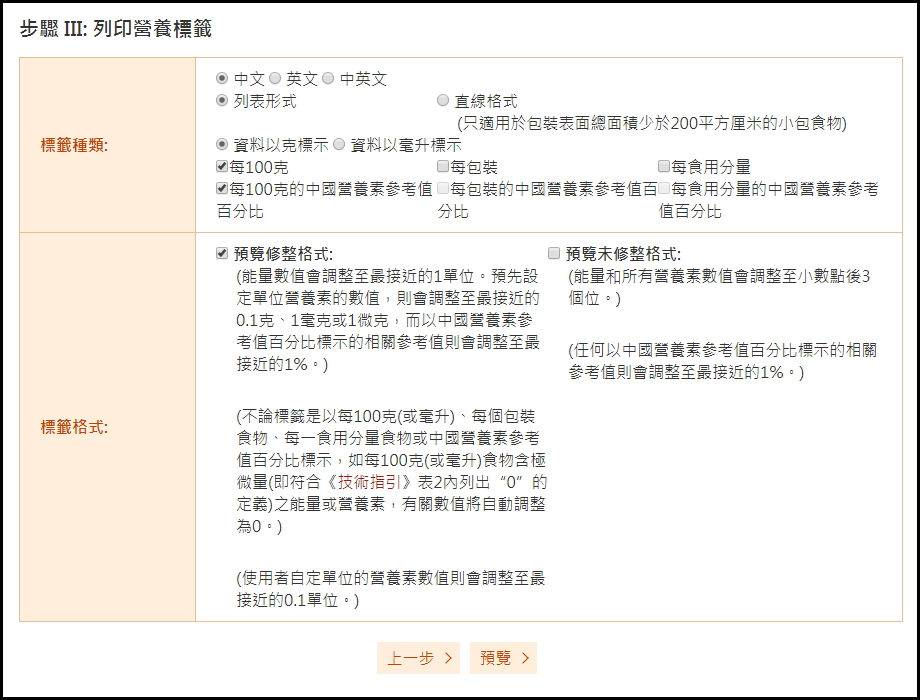This screenshot has height=700, width=920.
Task: Toggle 每100克的中國營養素參考值百分比 checkbox
Action: tap(222, 188)
